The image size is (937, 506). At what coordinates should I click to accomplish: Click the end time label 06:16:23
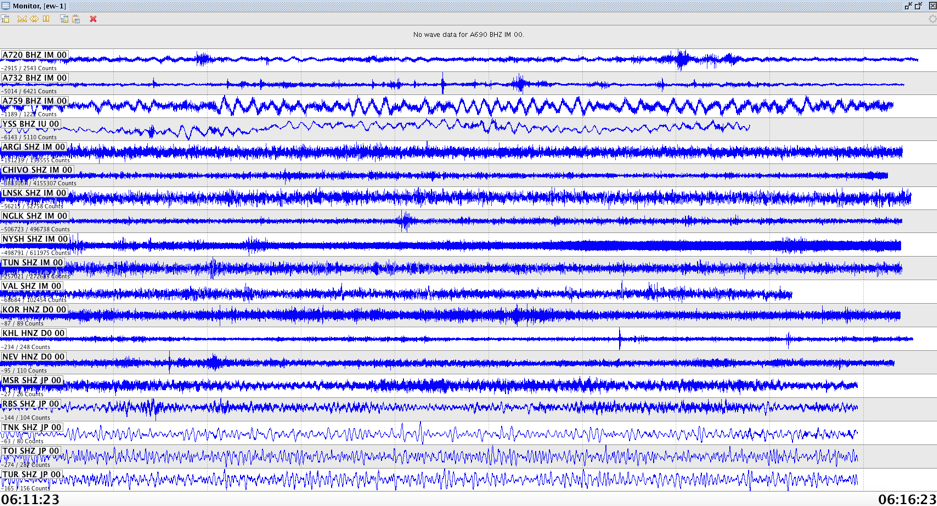(906, 498)
